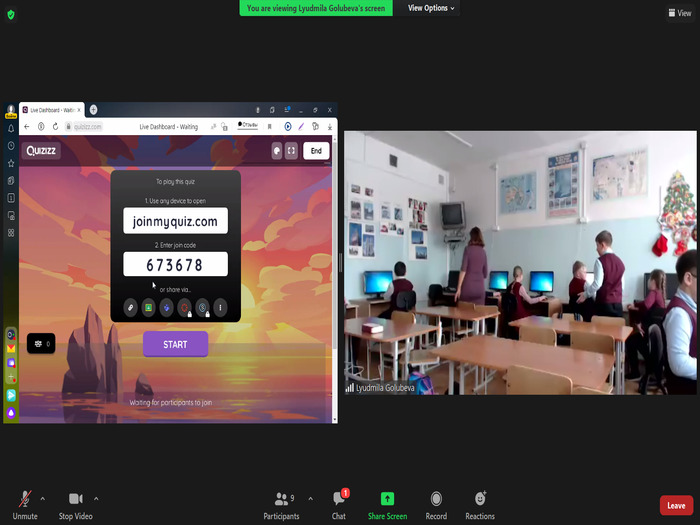Screen dimensions: 700x525
Task: Open a new browser tab
Action: (93, 109)
